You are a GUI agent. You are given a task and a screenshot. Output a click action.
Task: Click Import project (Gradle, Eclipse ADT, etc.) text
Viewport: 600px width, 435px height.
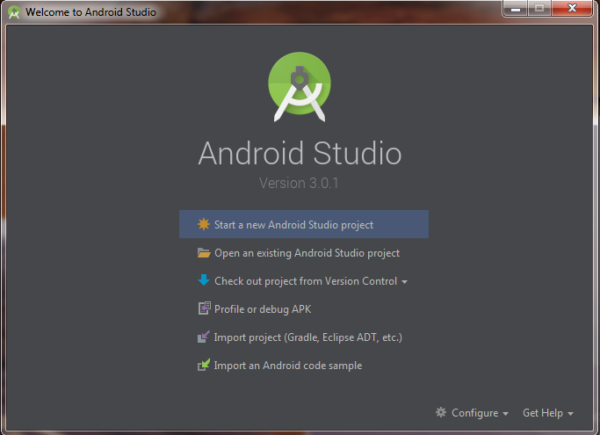click(x=308, y=337)
